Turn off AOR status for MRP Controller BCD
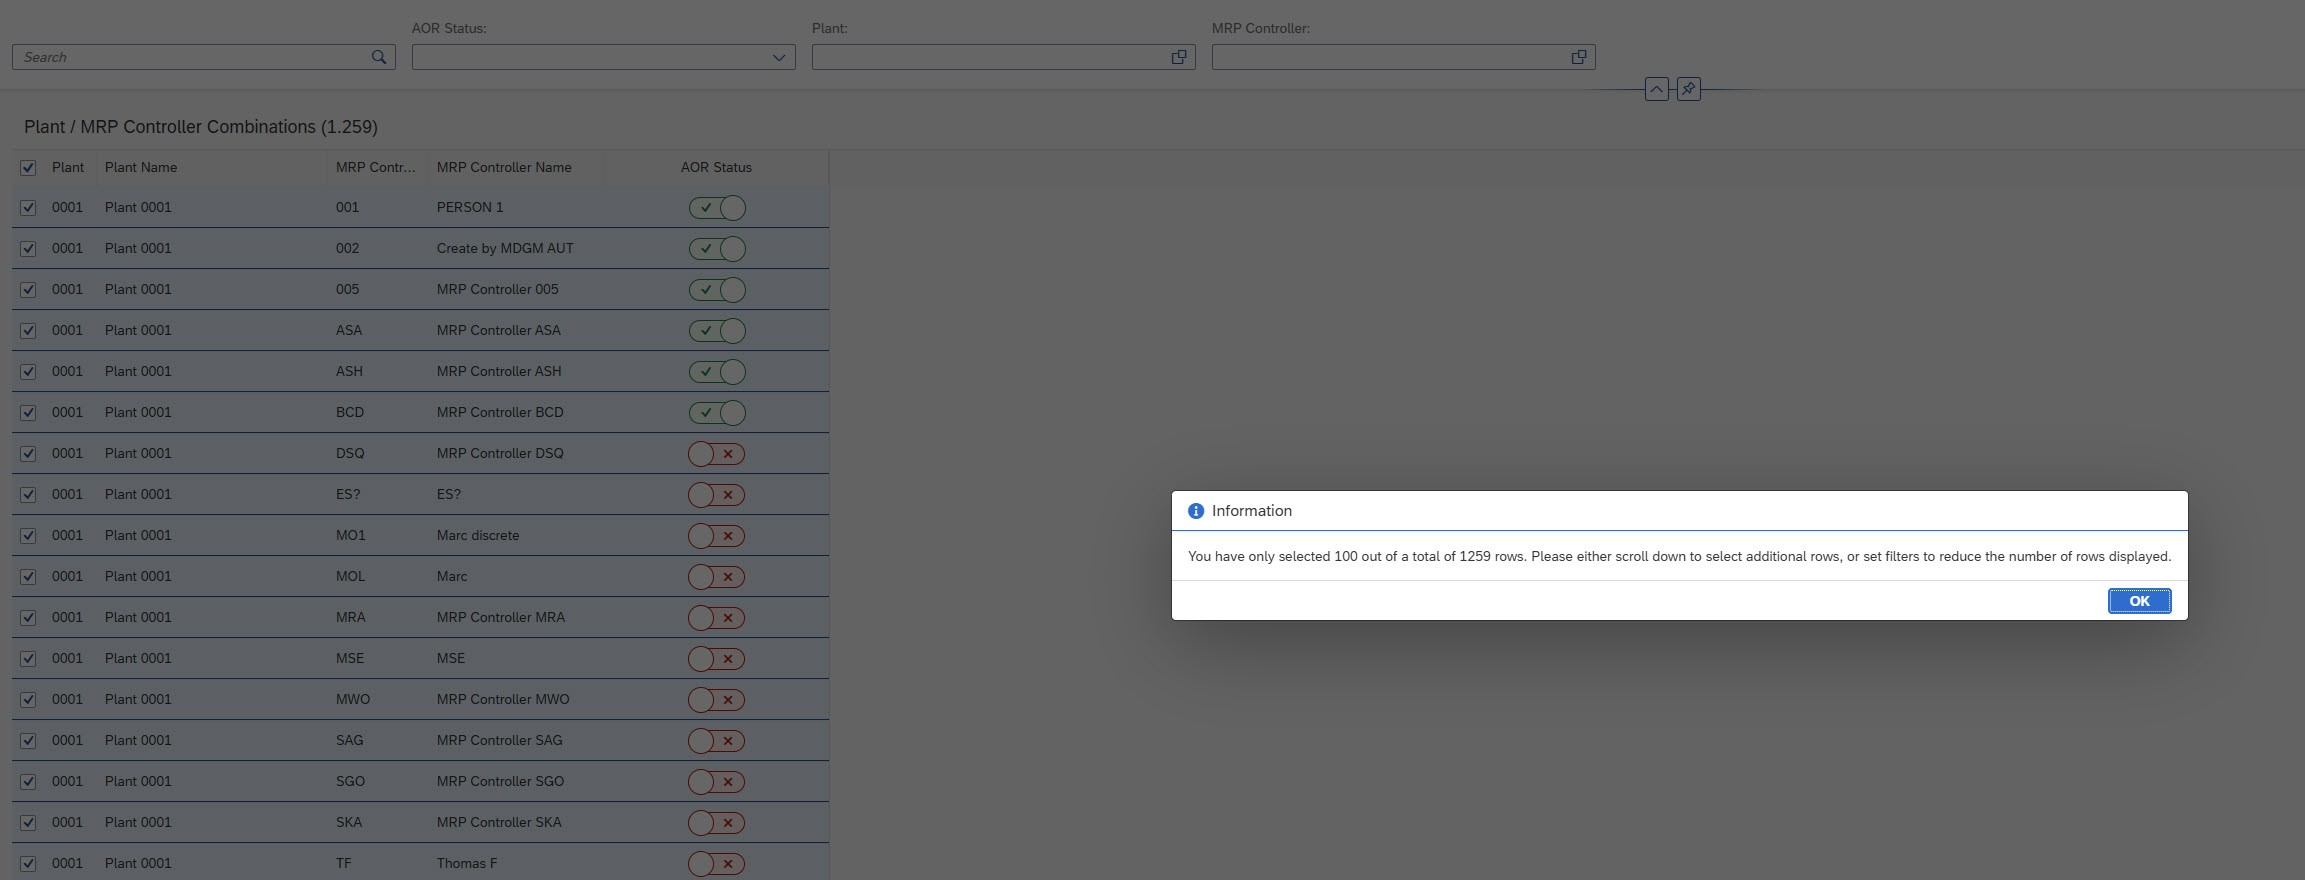 [x=717, y=413]
